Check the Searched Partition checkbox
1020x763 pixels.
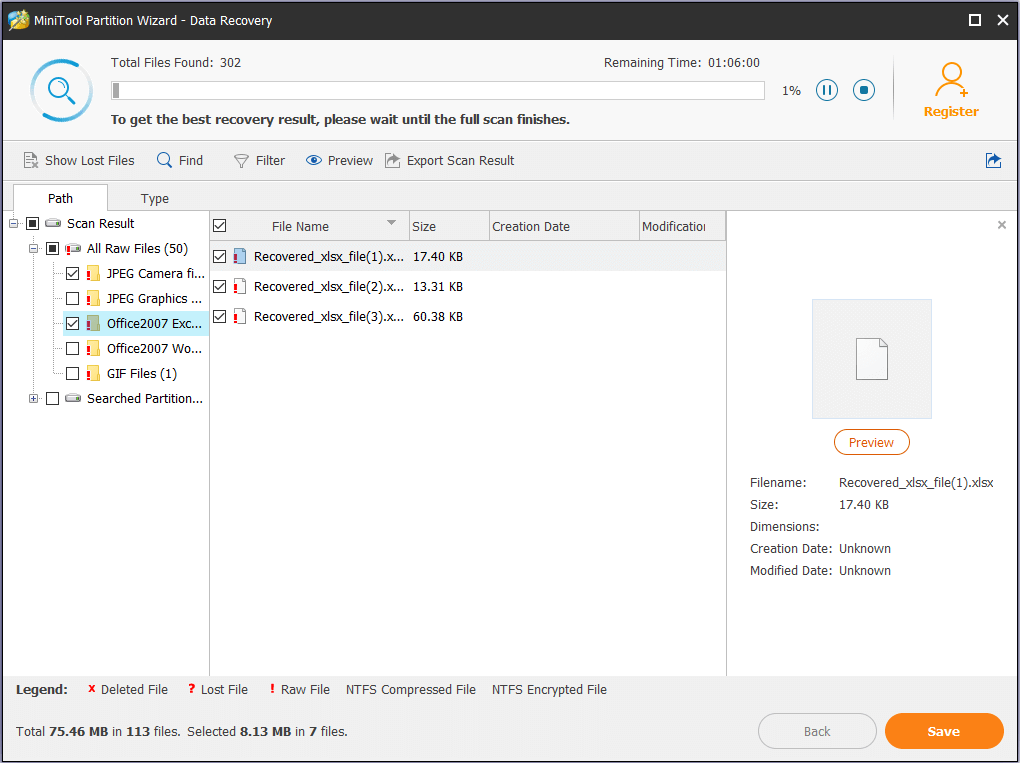click(x=53, y=398)
